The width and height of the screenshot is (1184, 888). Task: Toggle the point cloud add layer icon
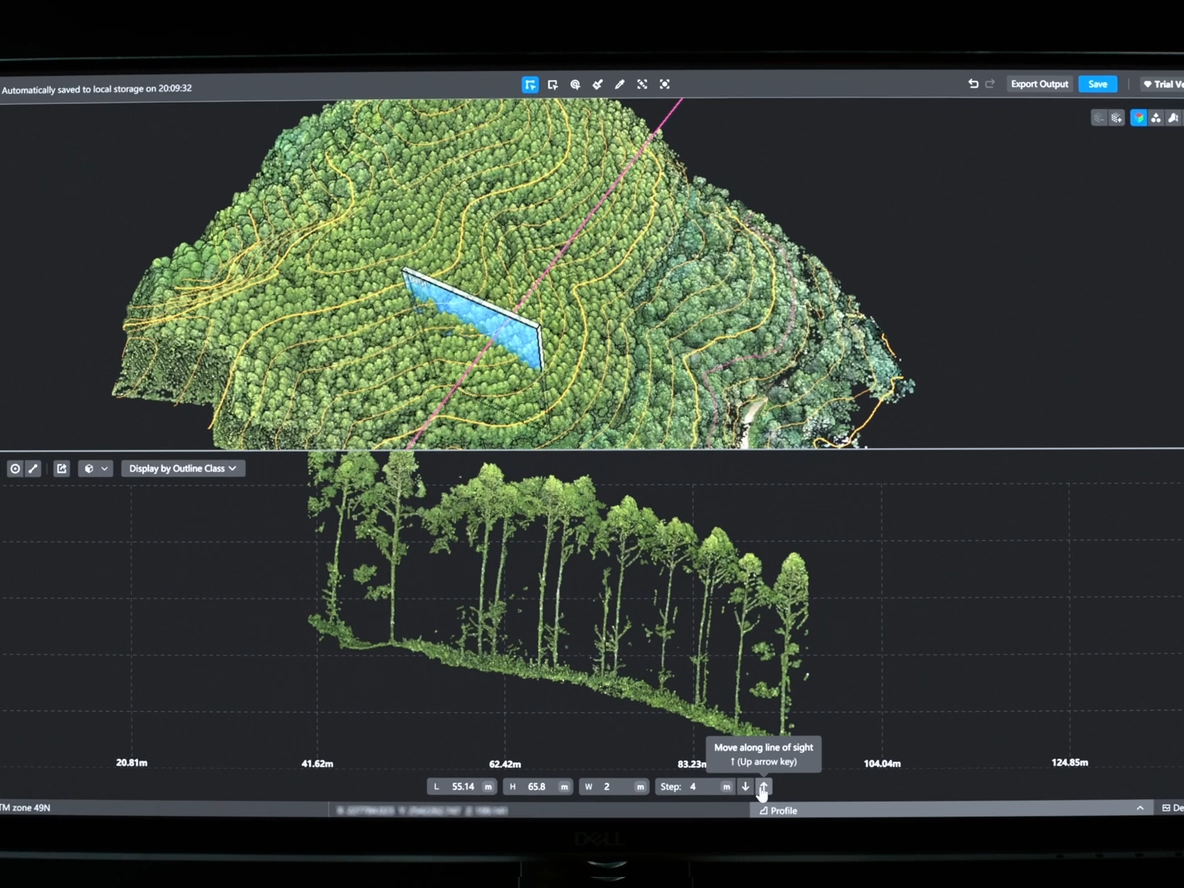(x=1117, y=118)
